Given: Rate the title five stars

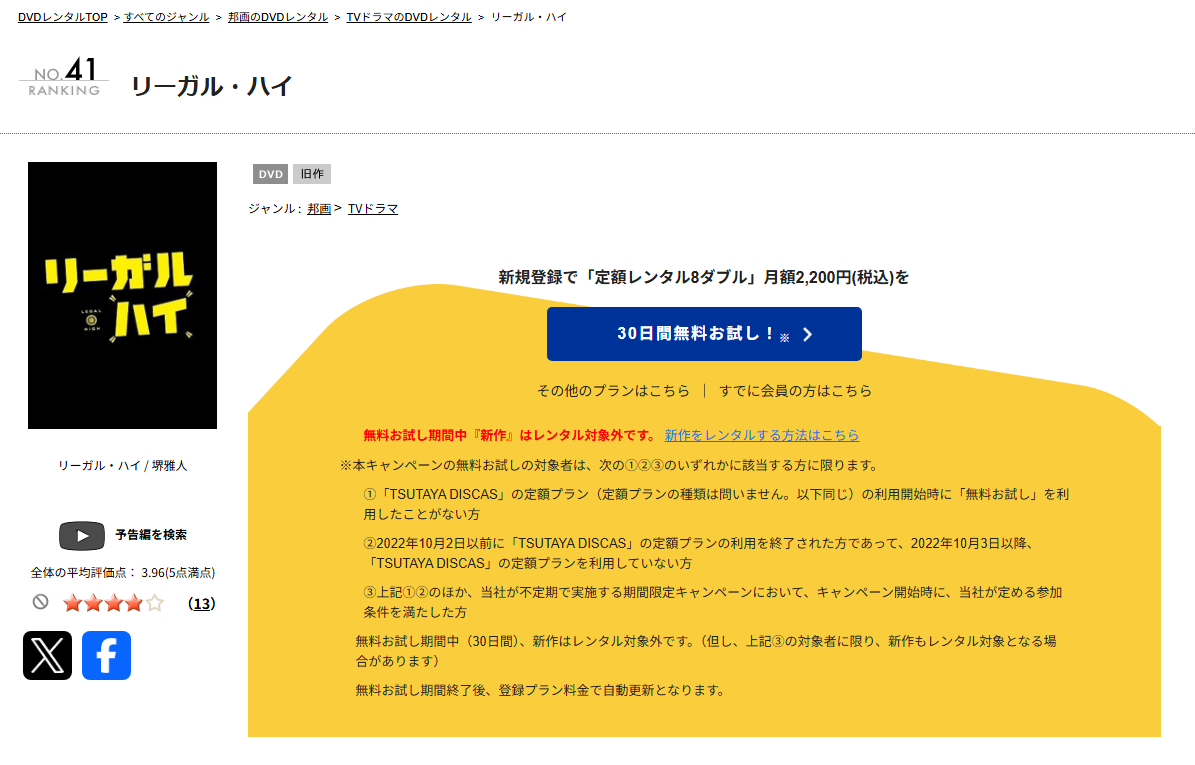Looking at the screenshot, I should click(x=154, y=603).
